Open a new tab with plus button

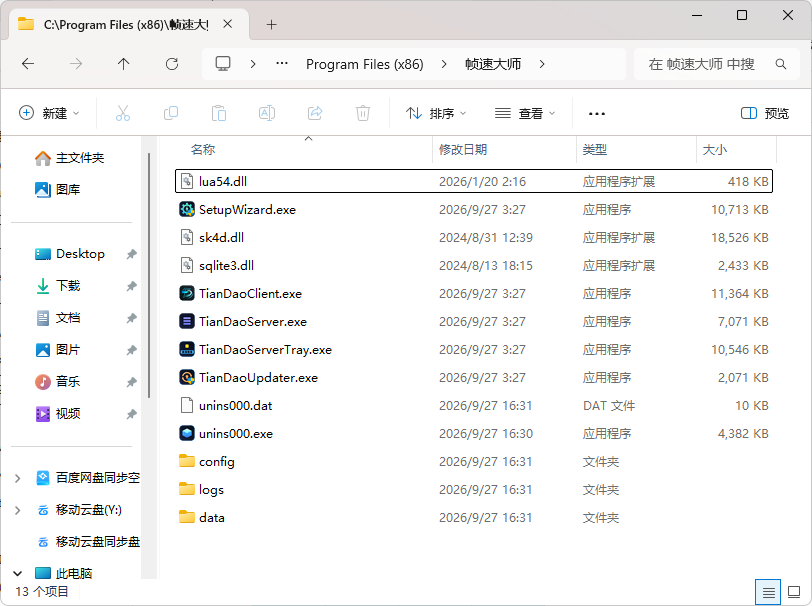[x=271, y=24]
